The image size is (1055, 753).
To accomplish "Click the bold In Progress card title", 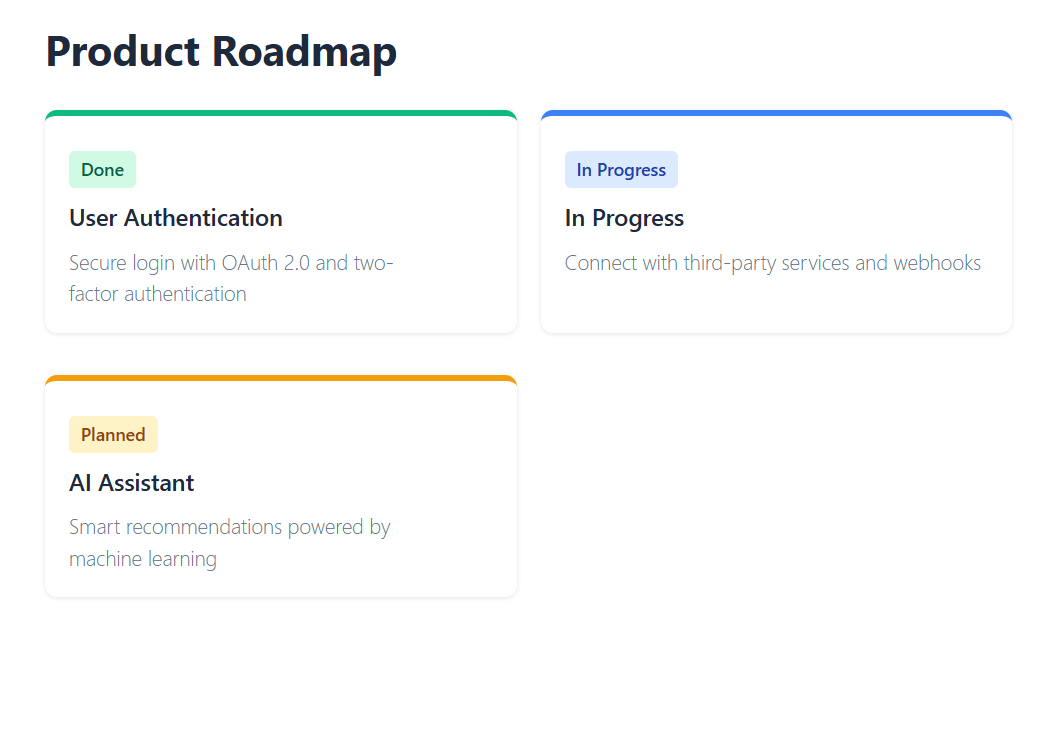I will 624,218.
